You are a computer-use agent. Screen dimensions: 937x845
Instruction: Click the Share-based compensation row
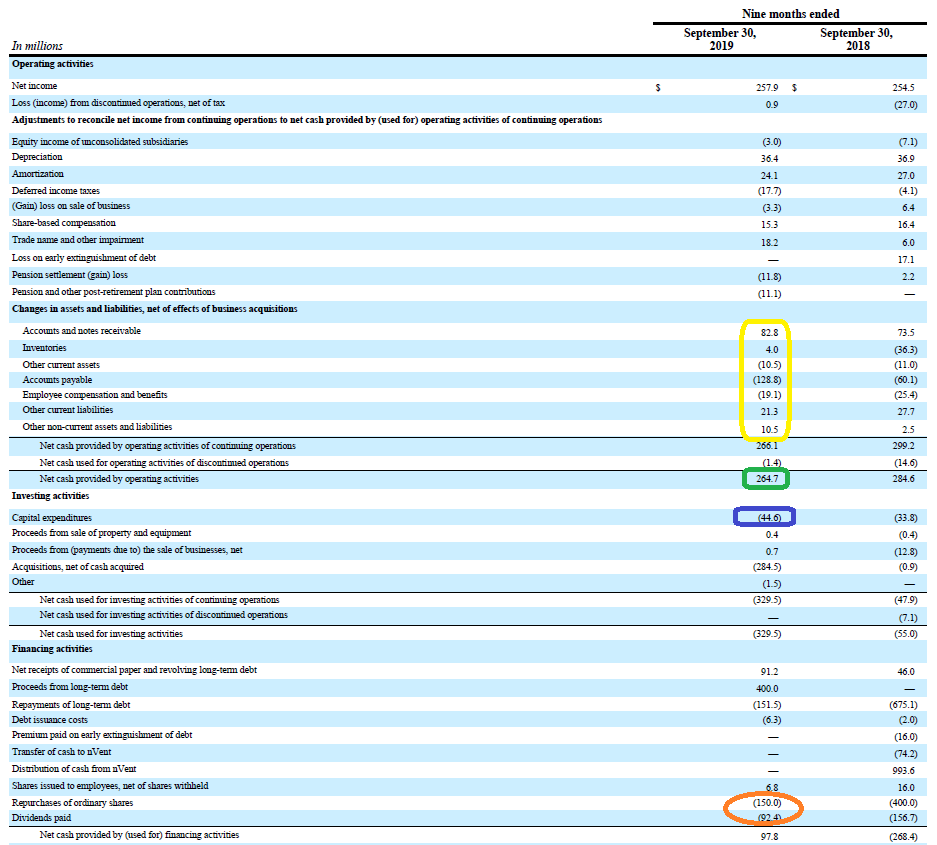[65, 222]
